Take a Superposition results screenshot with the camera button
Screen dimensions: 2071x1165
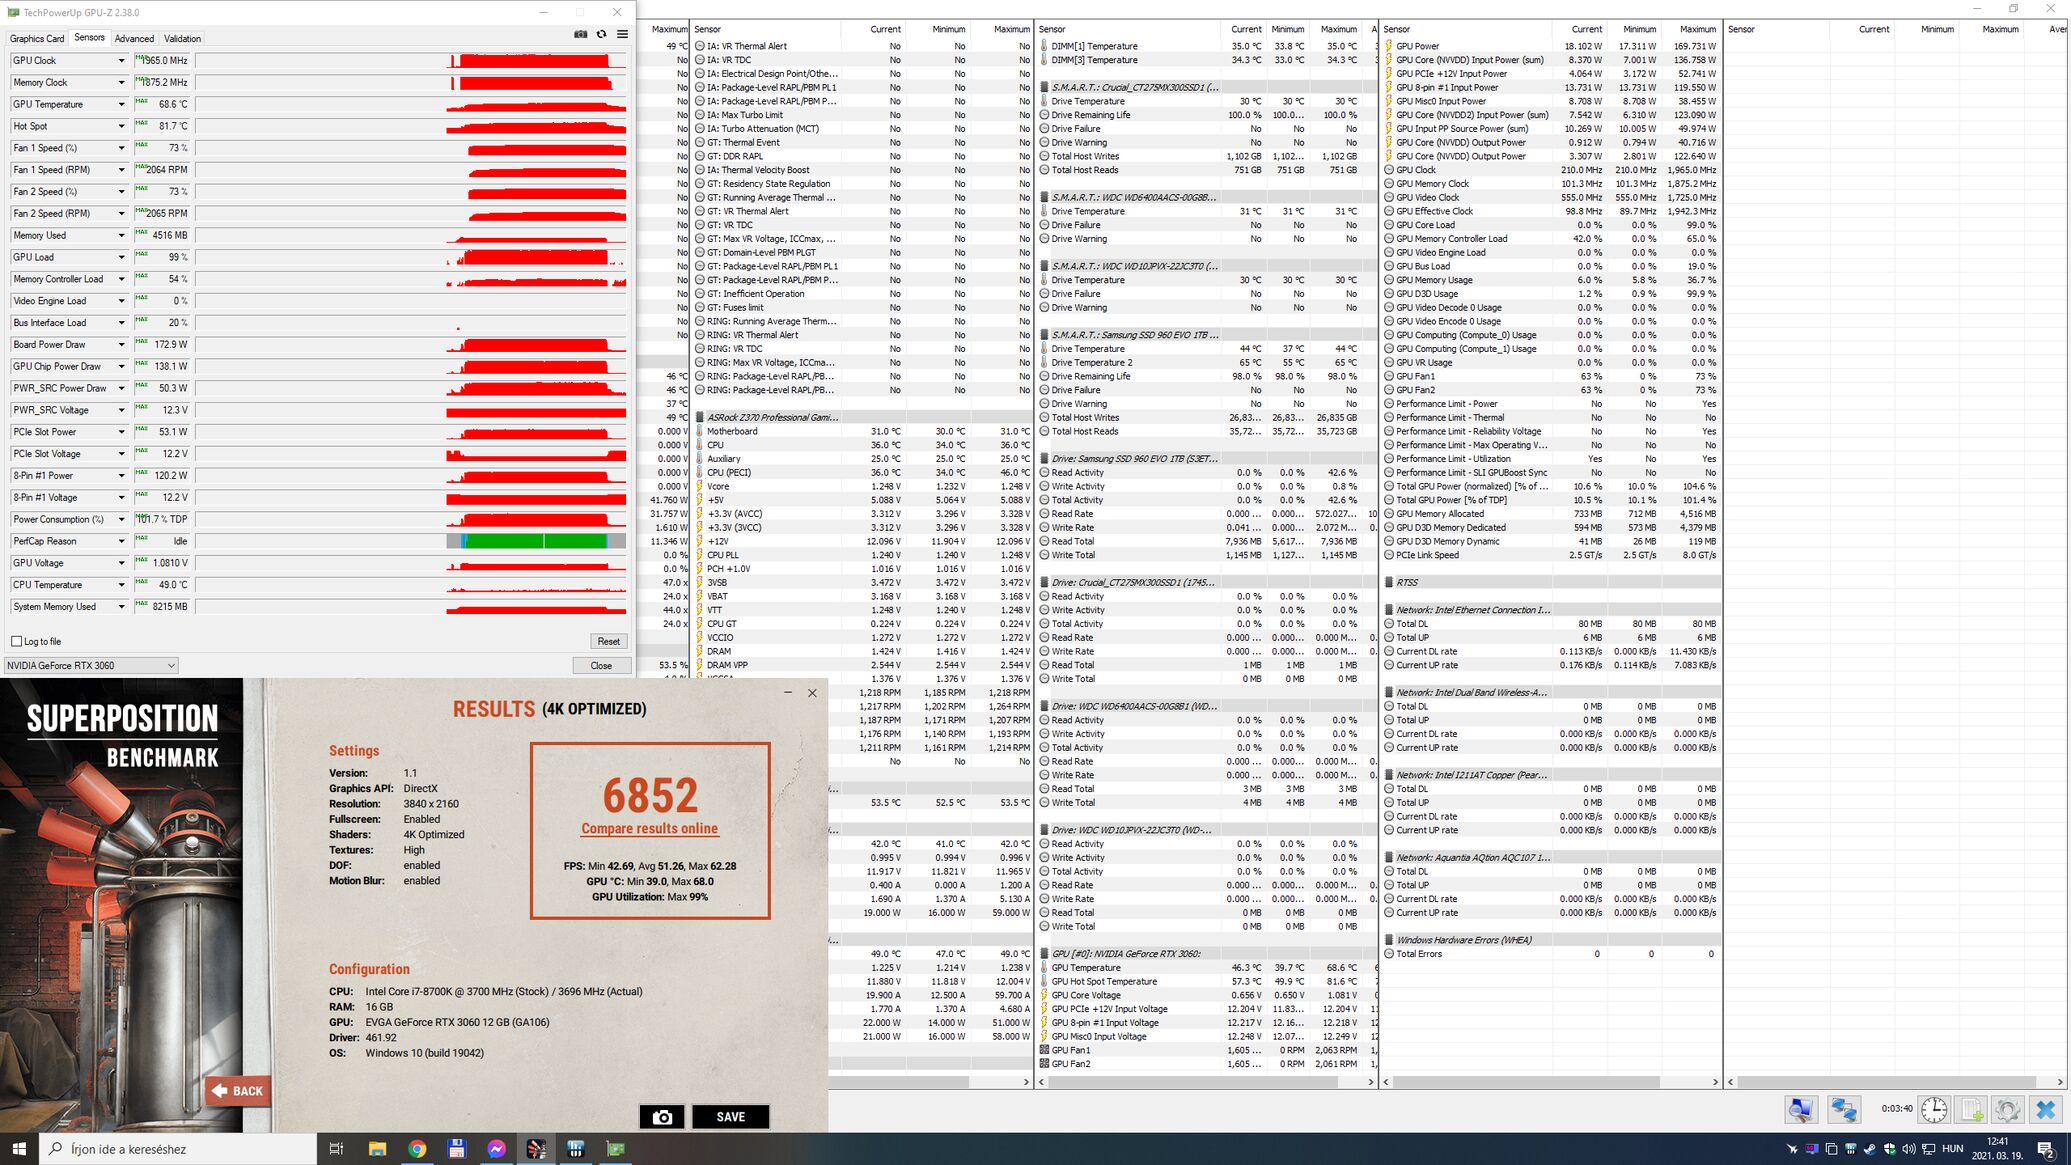(x=662, y=1117)
